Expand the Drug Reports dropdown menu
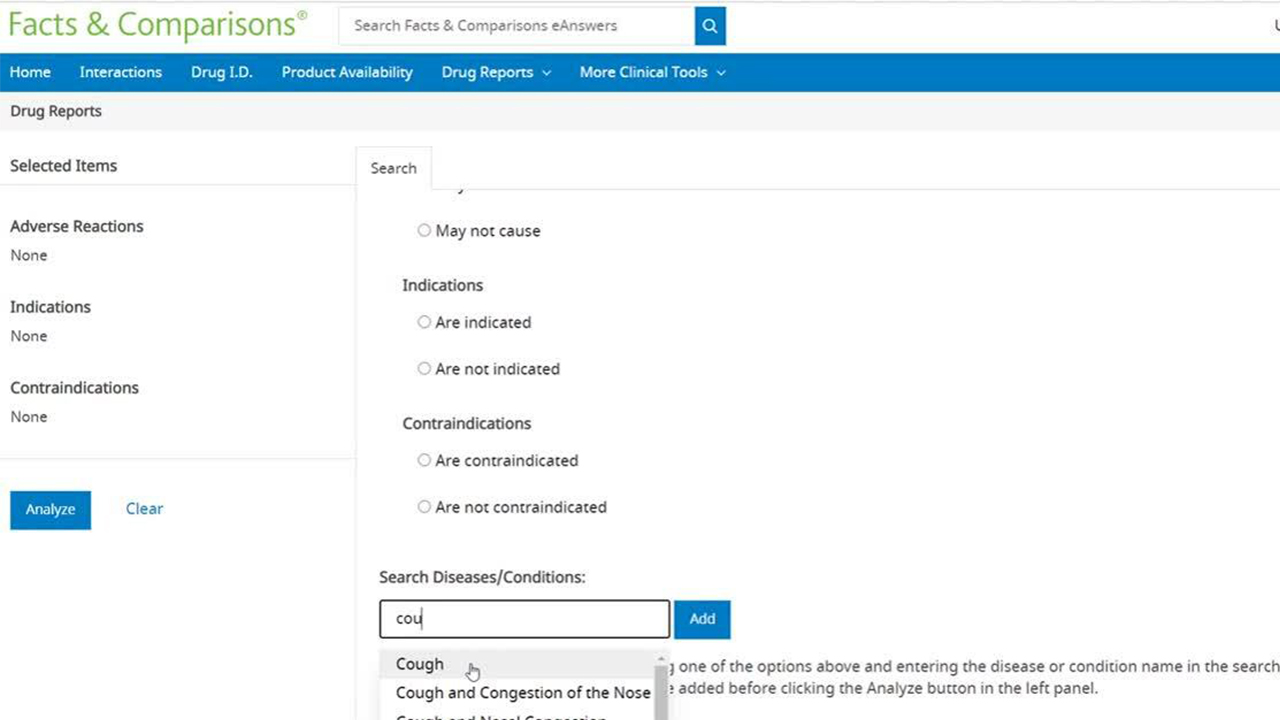 click(496, 72)
